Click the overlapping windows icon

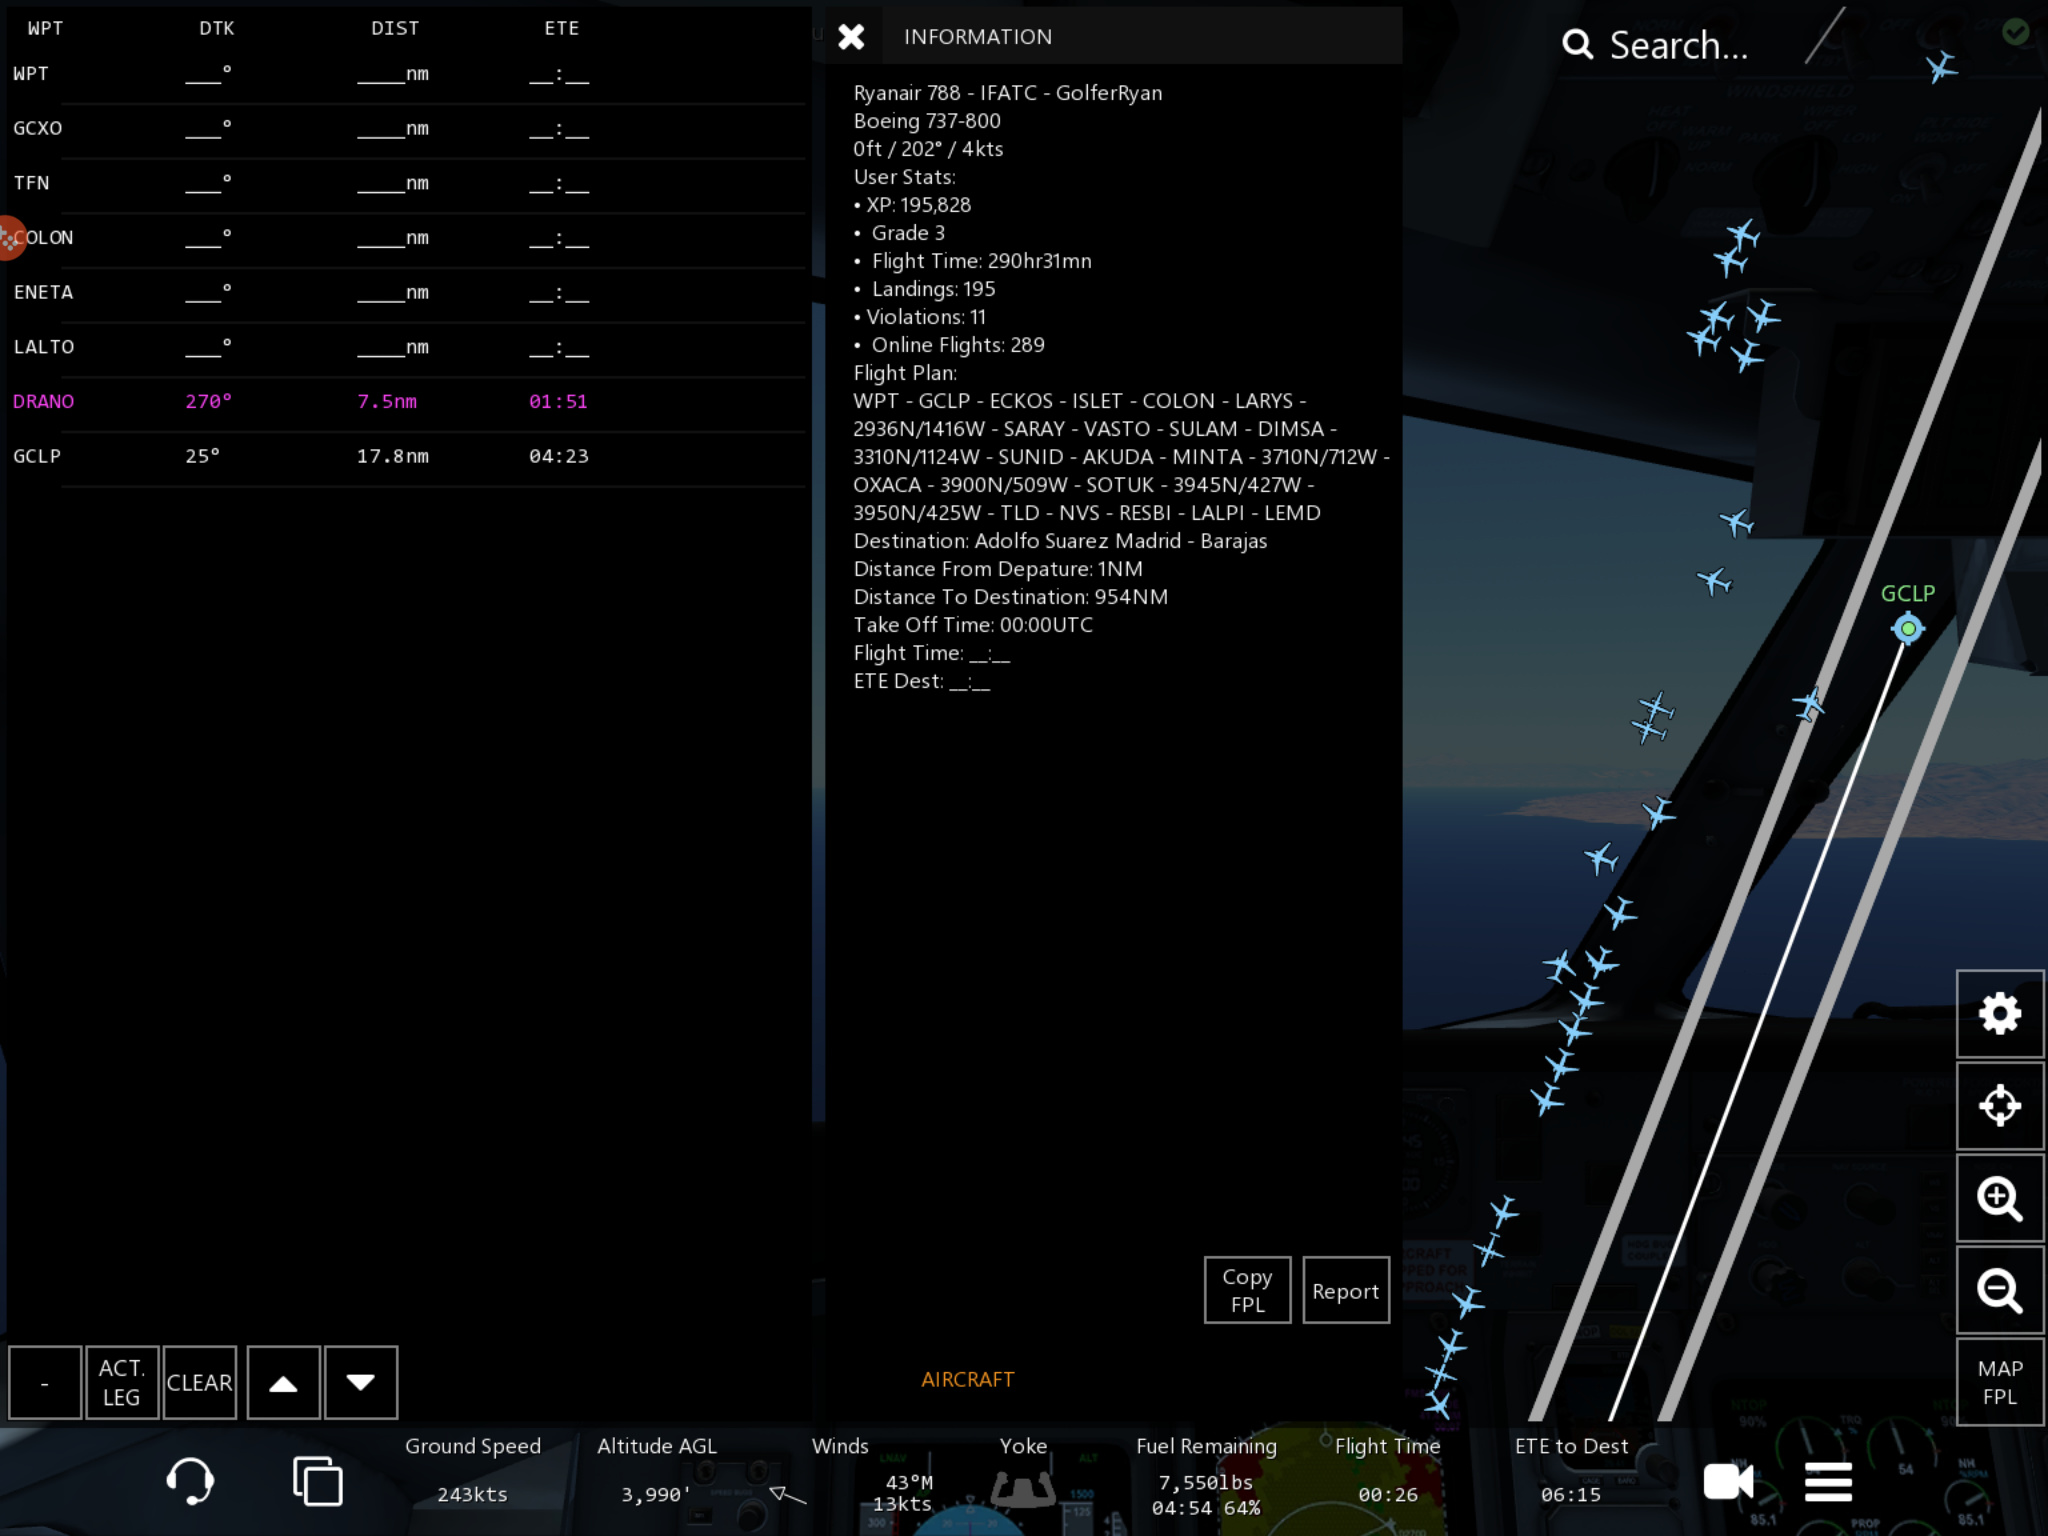click(317, 1481)
